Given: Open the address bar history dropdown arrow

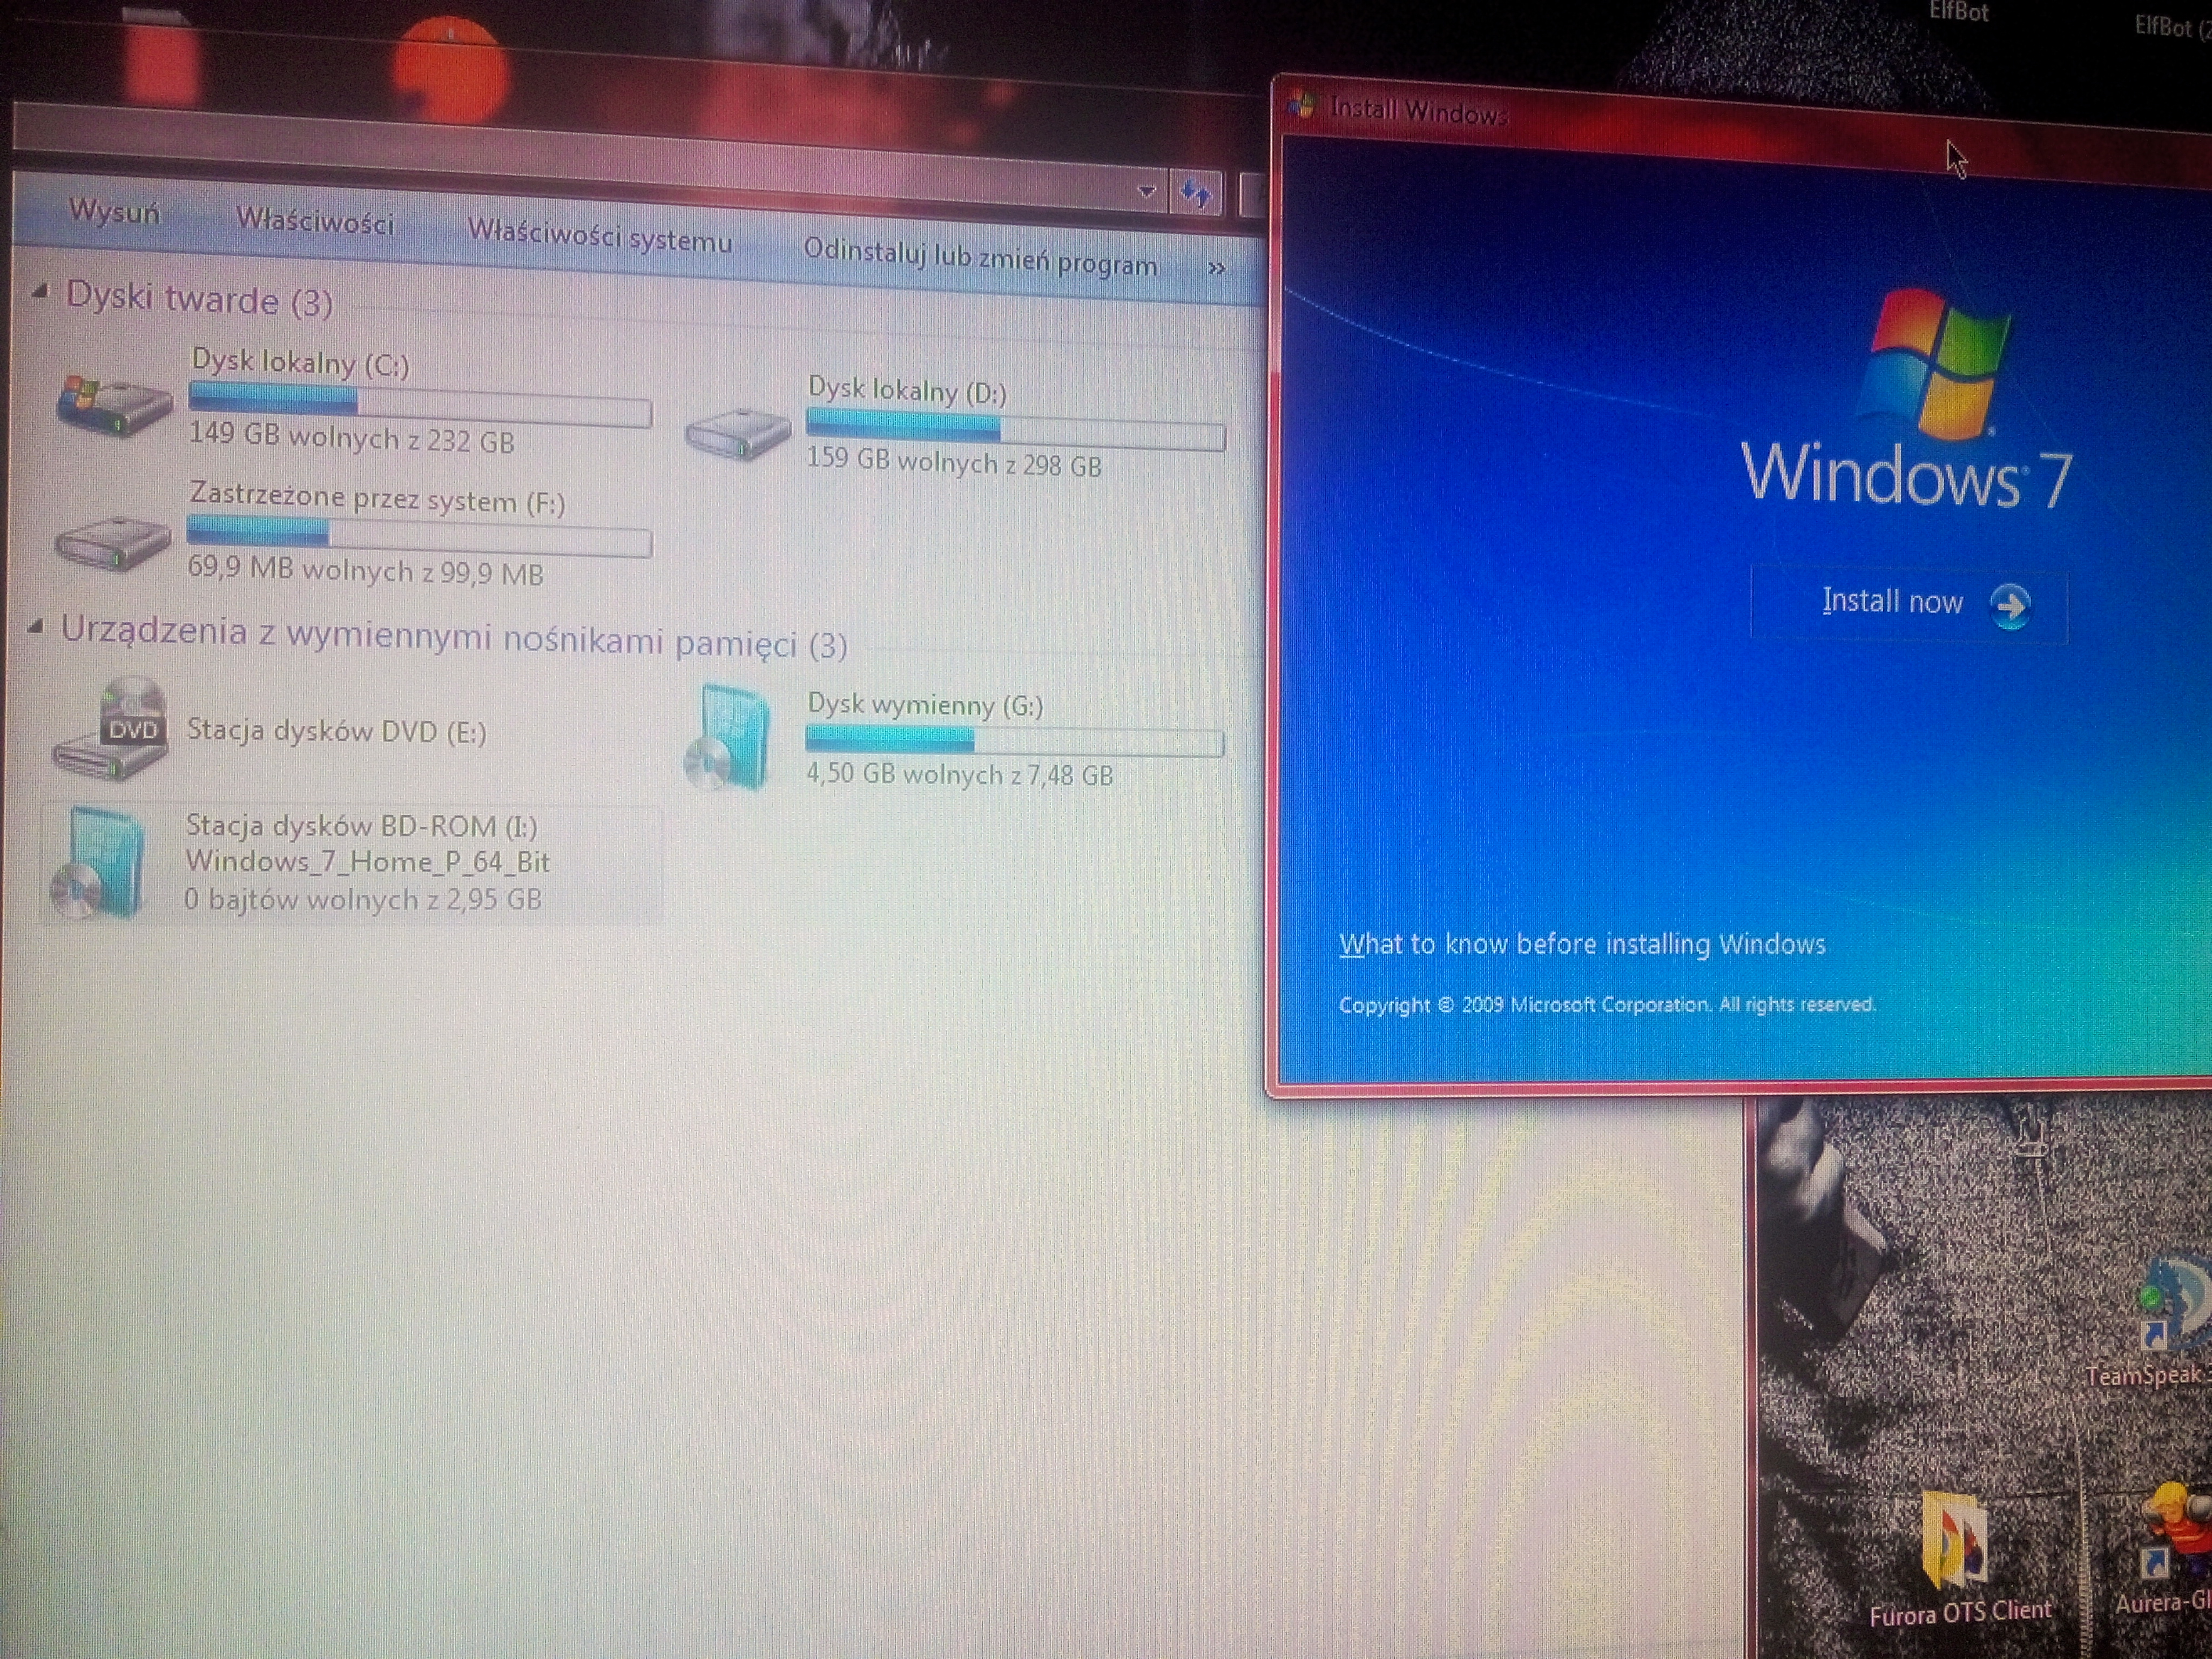Looking at the screenshot, I should click(1147, 190).
